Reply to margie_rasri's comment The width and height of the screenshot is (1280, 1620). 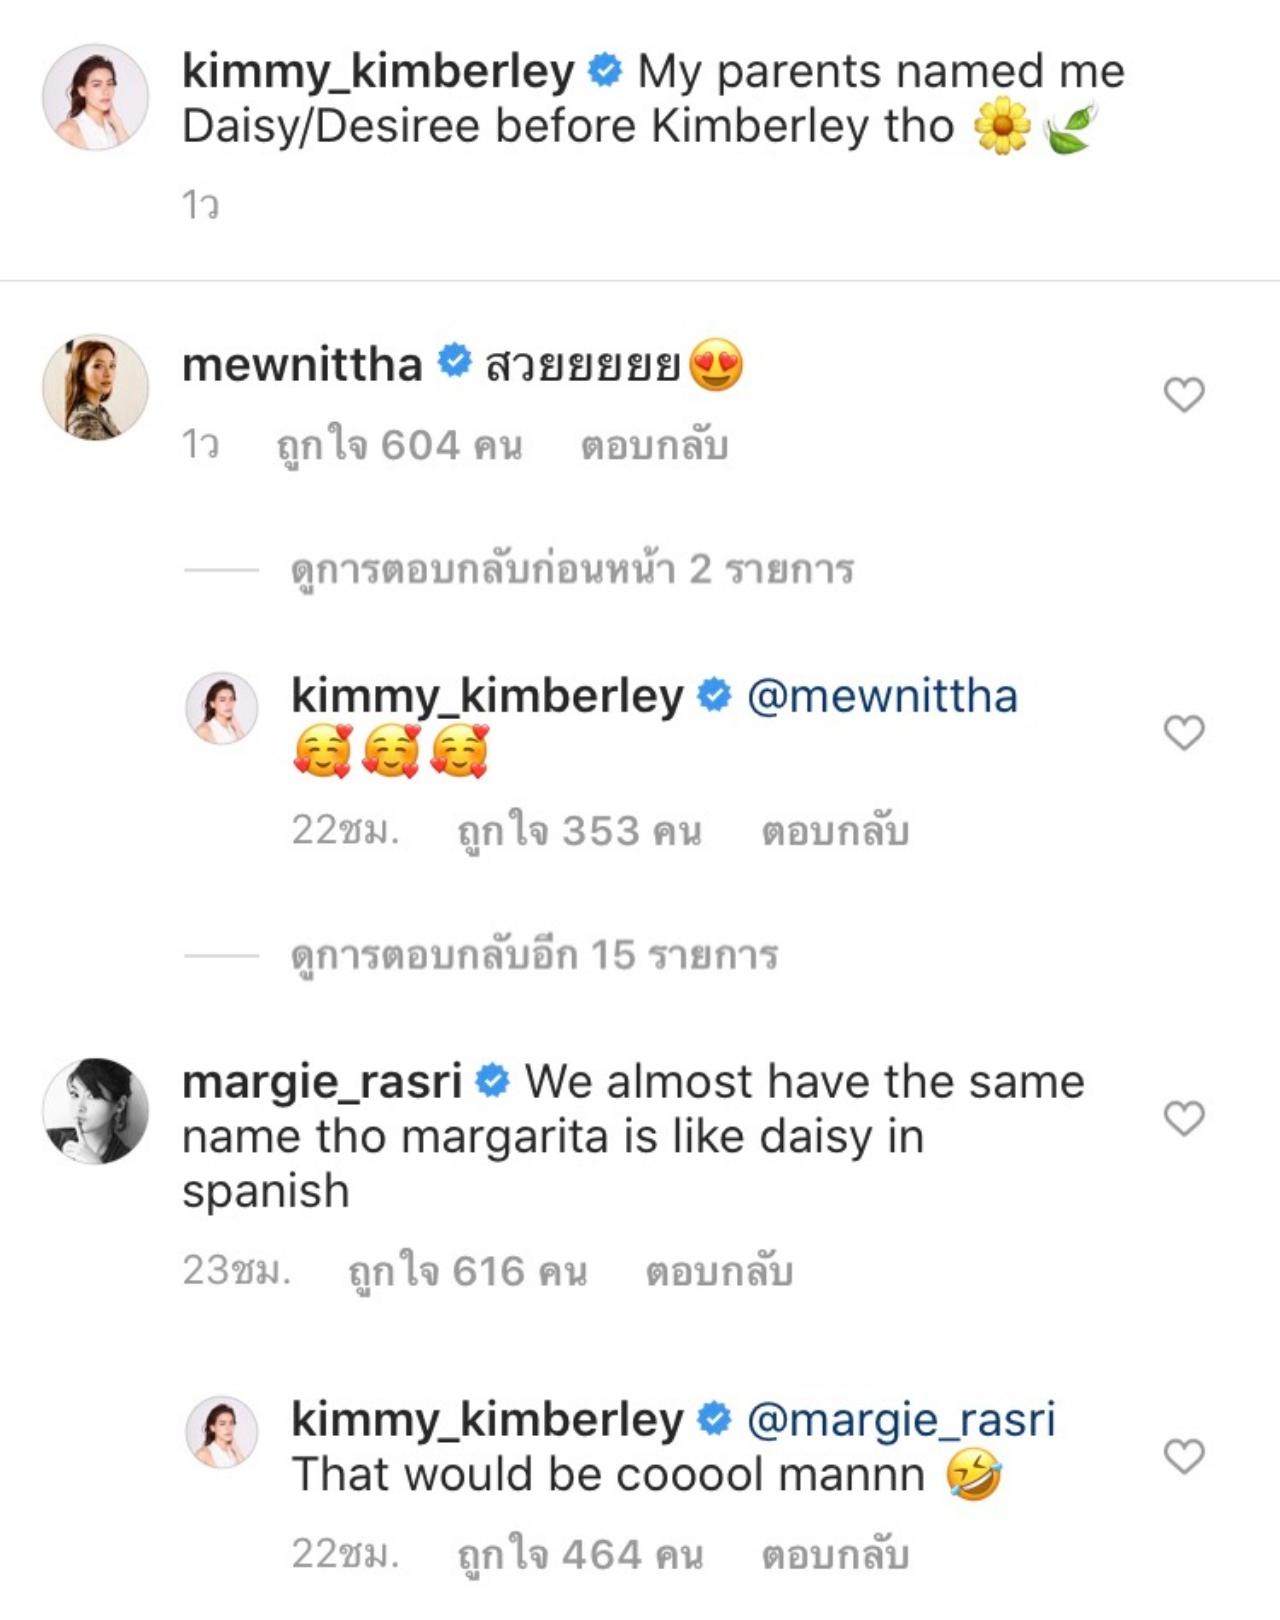point(719,1272)
